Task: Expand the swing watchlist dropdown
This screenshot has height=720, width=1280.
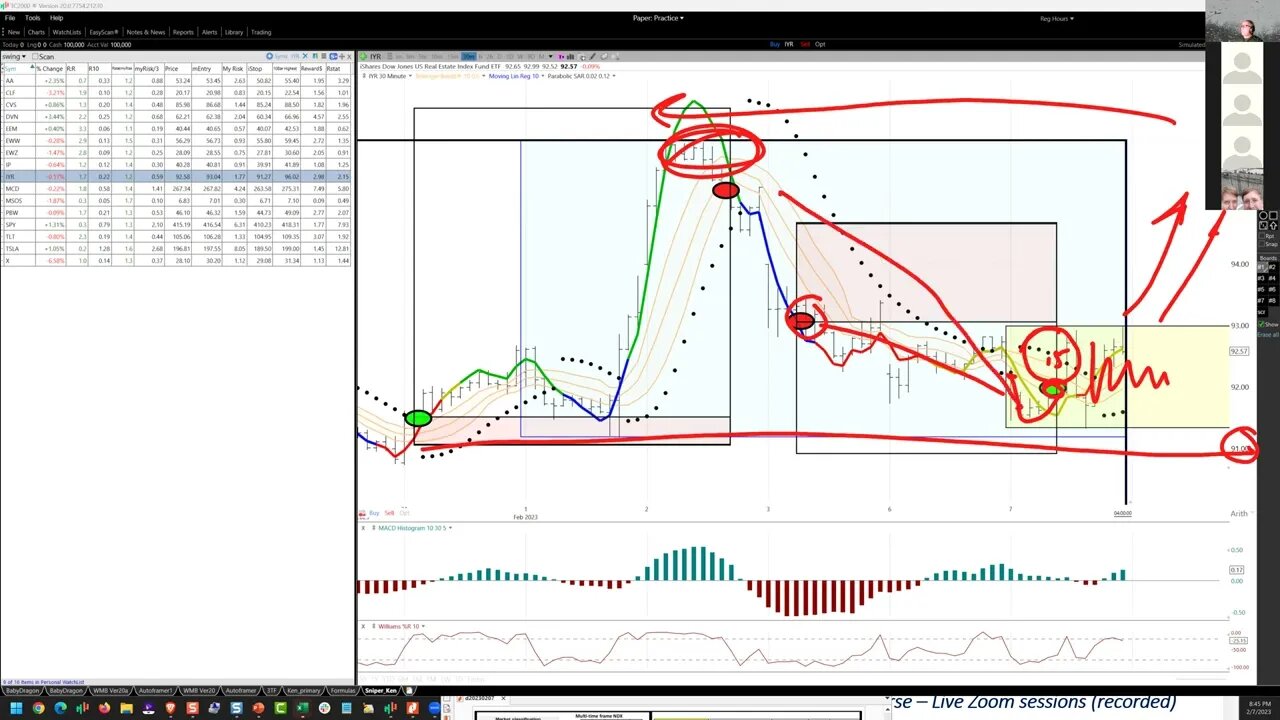Action: (14, 56)
